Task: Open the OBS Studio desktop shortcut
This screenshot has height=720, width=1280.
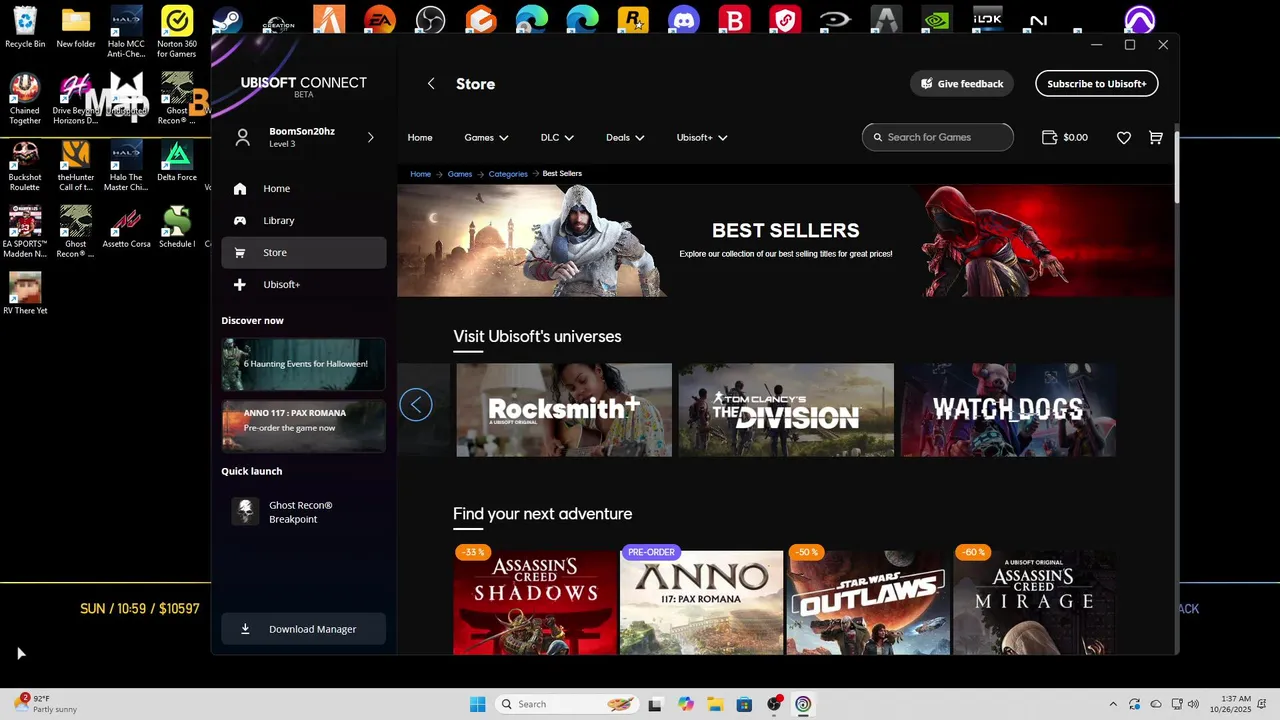Action: 430,19
